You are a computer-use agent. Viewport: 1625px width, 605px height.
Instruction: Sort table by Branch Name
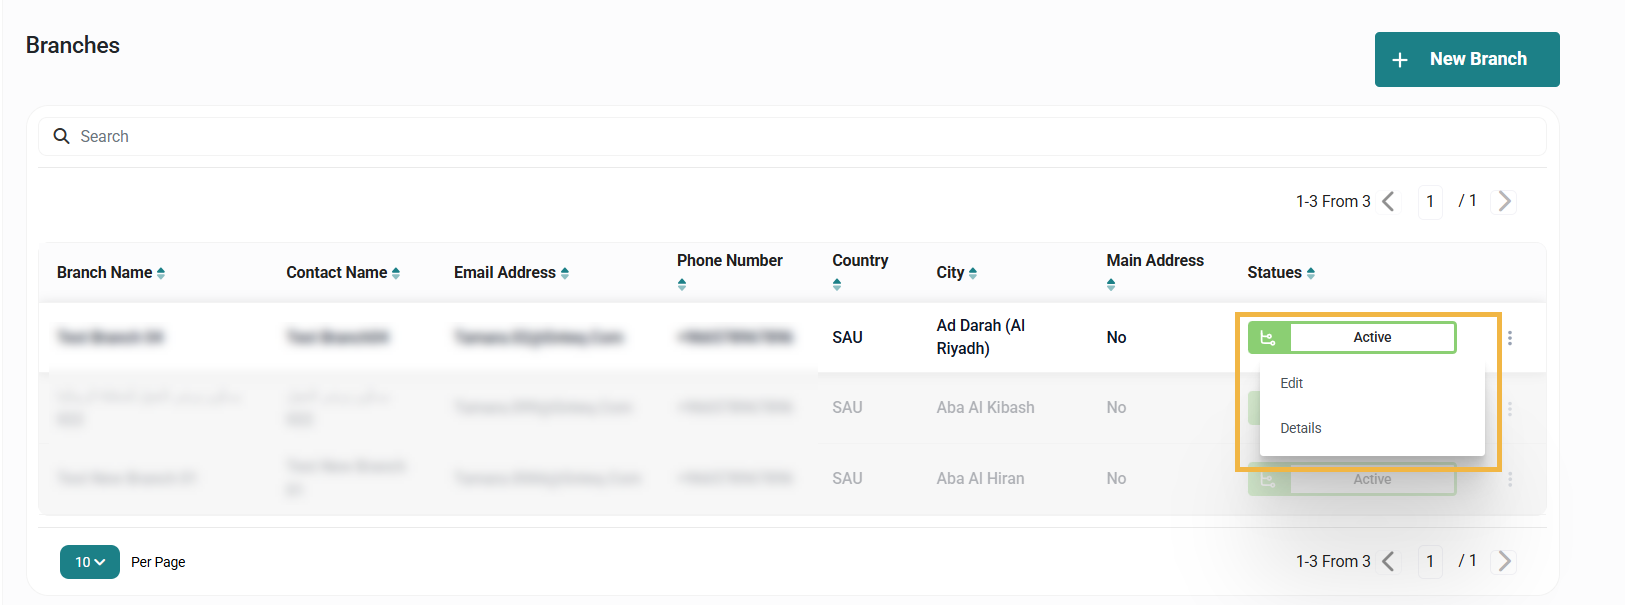click(x=161, y=273)
